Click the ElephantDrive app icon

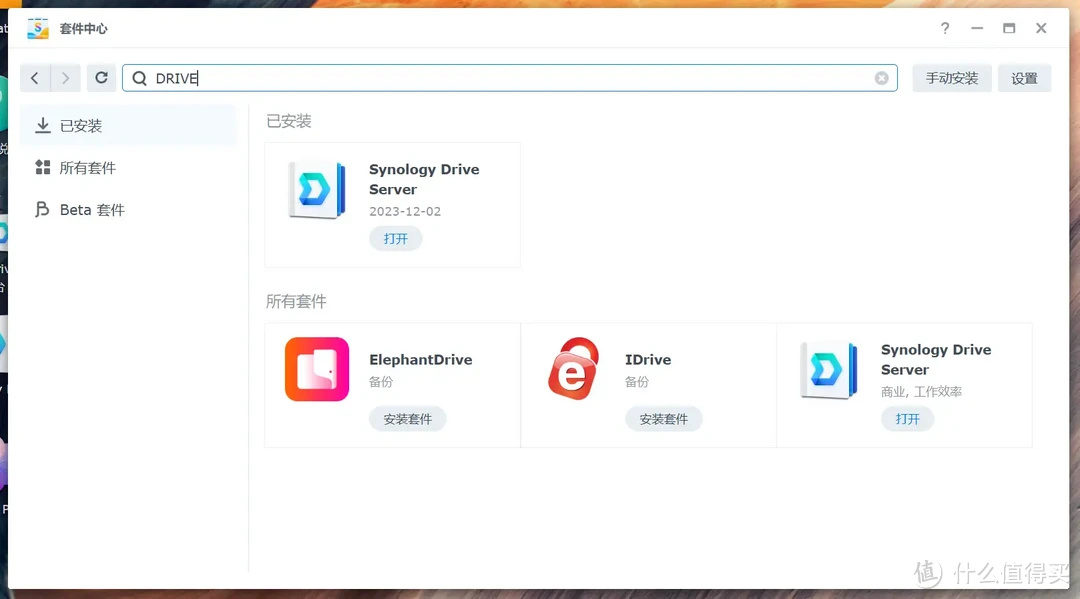(x=317, y=369)
